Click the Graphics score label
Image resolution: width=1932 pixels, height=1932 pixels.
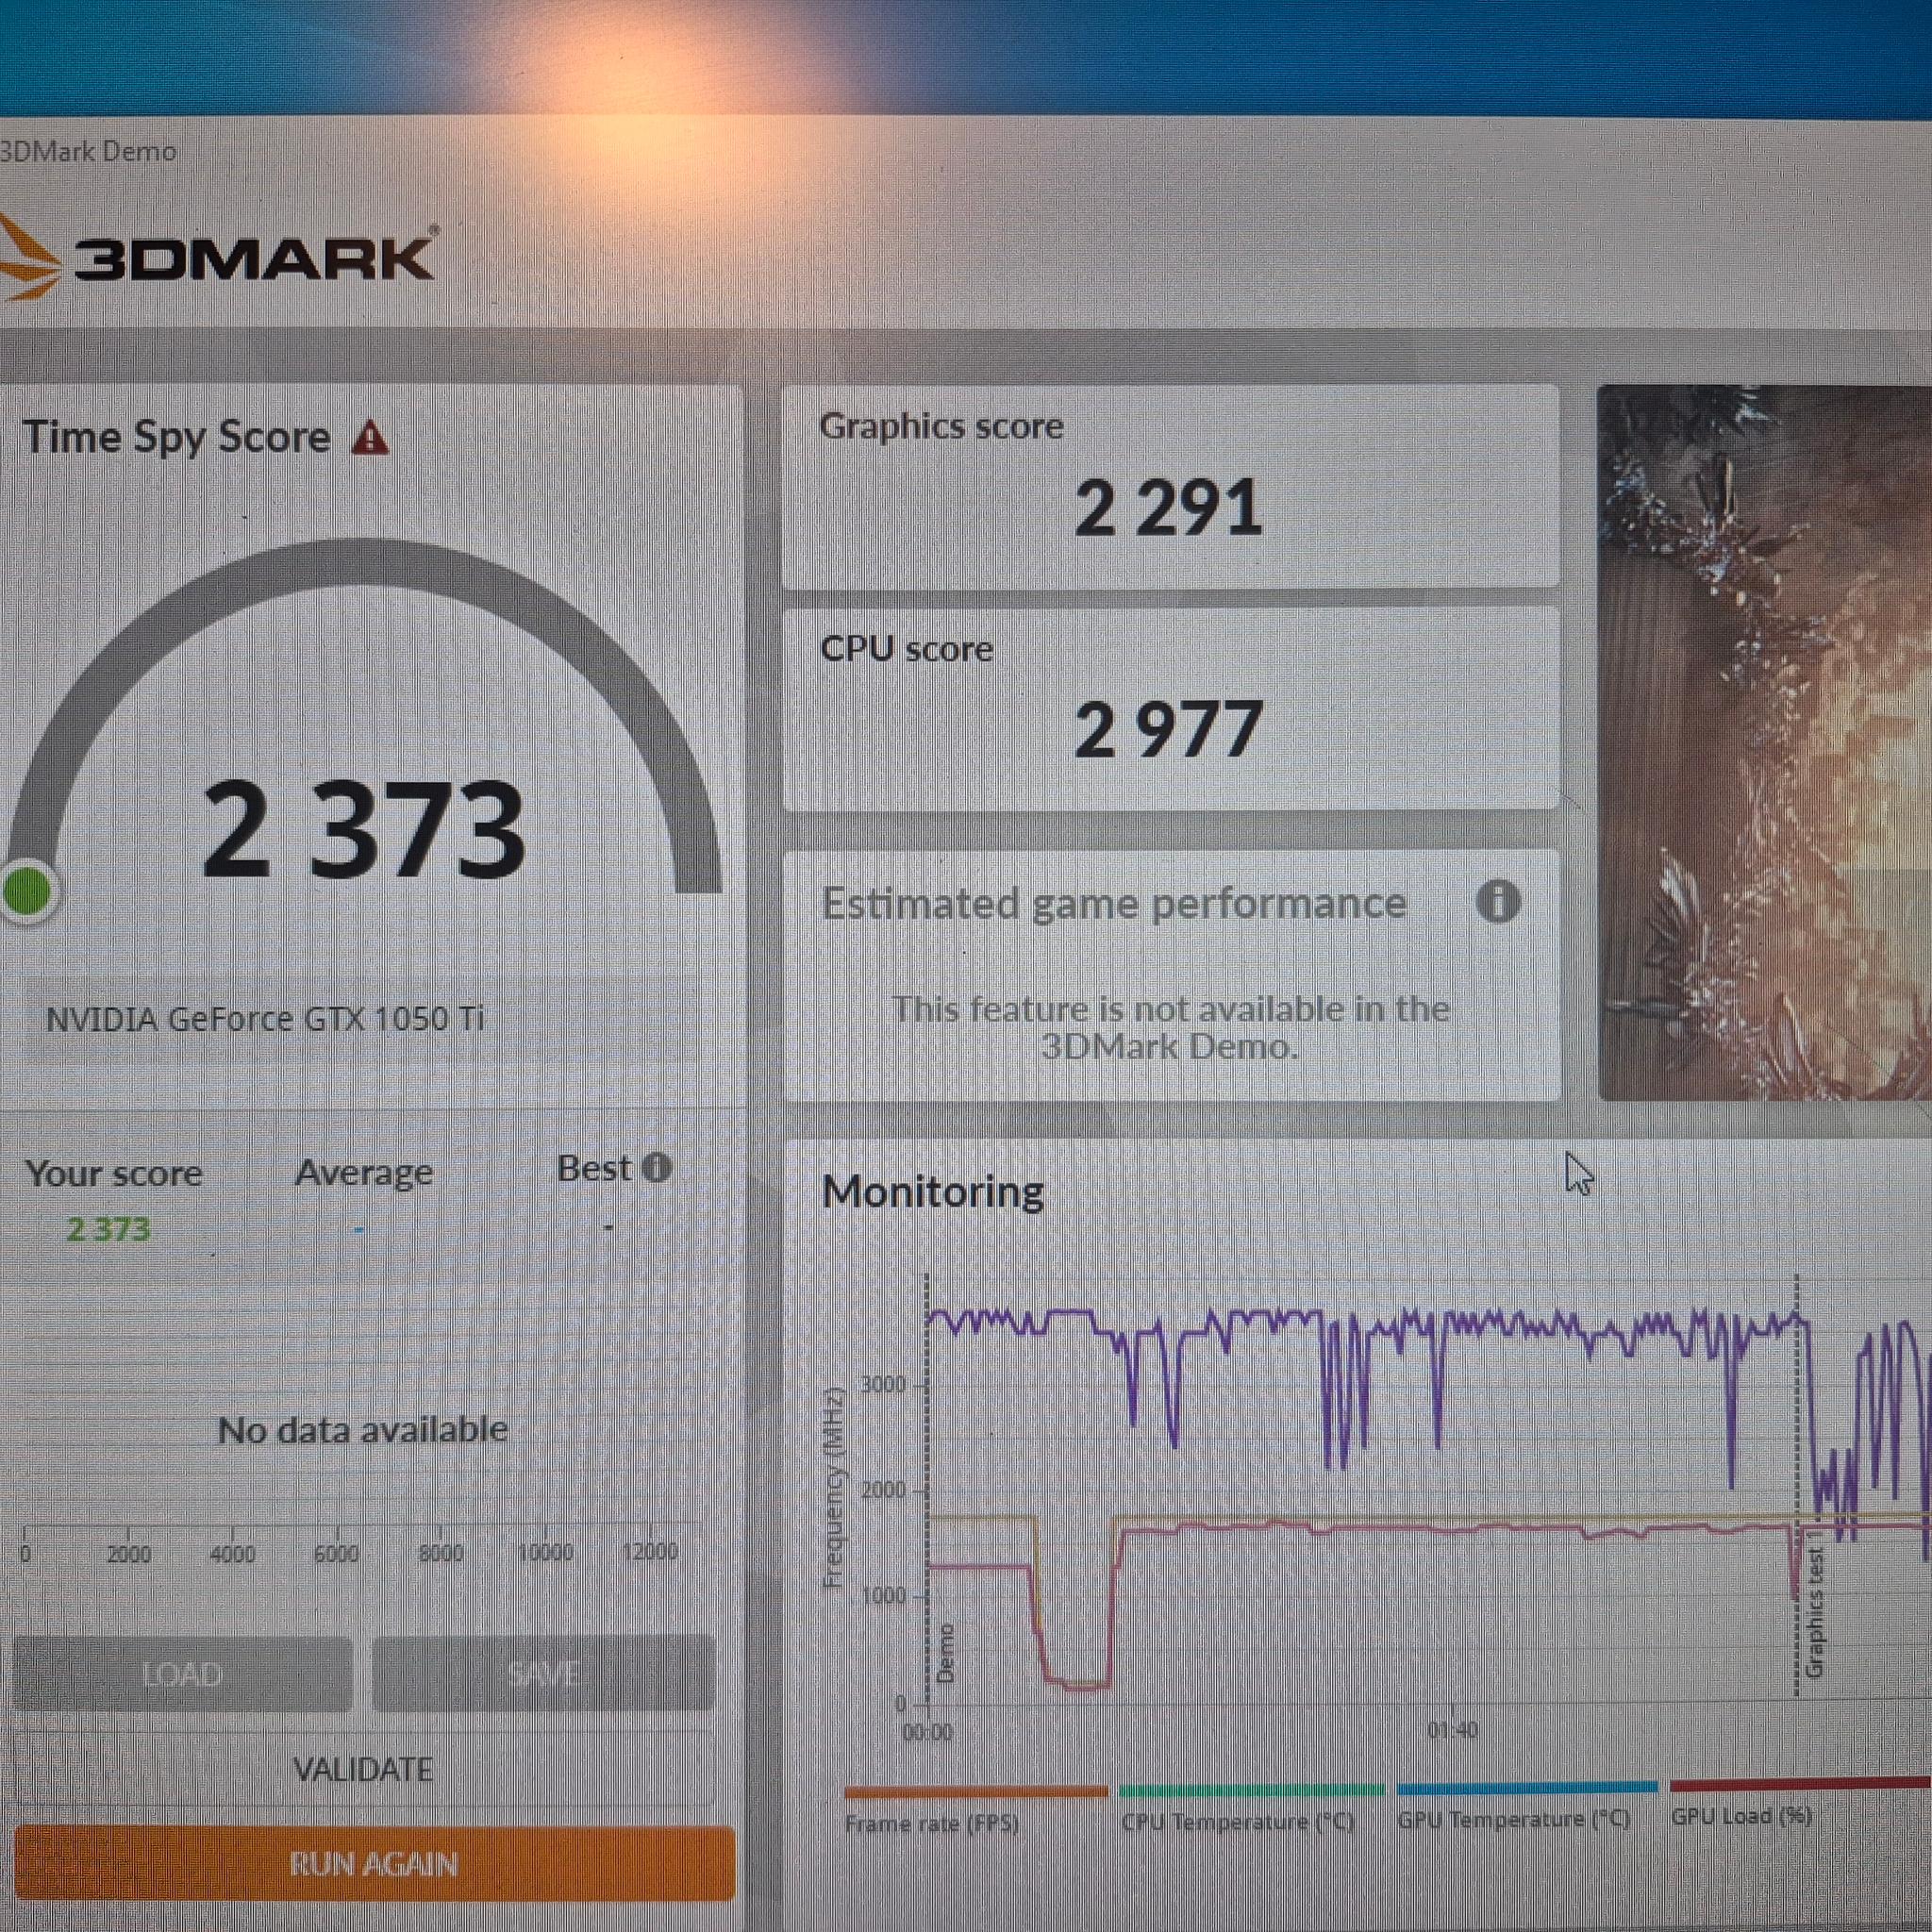pos(942,426)
